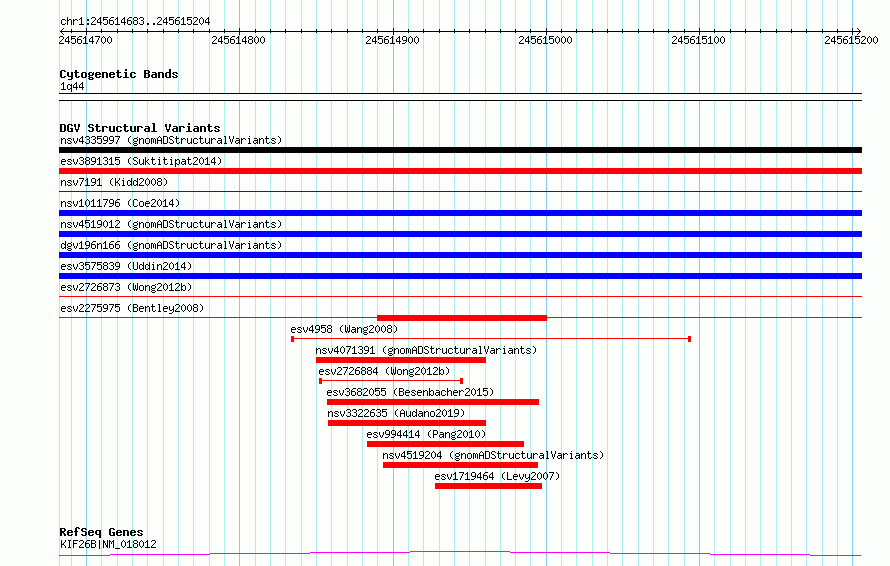Click ruler position 245615200
Screen dimensions: 890x566
[851, 40]
